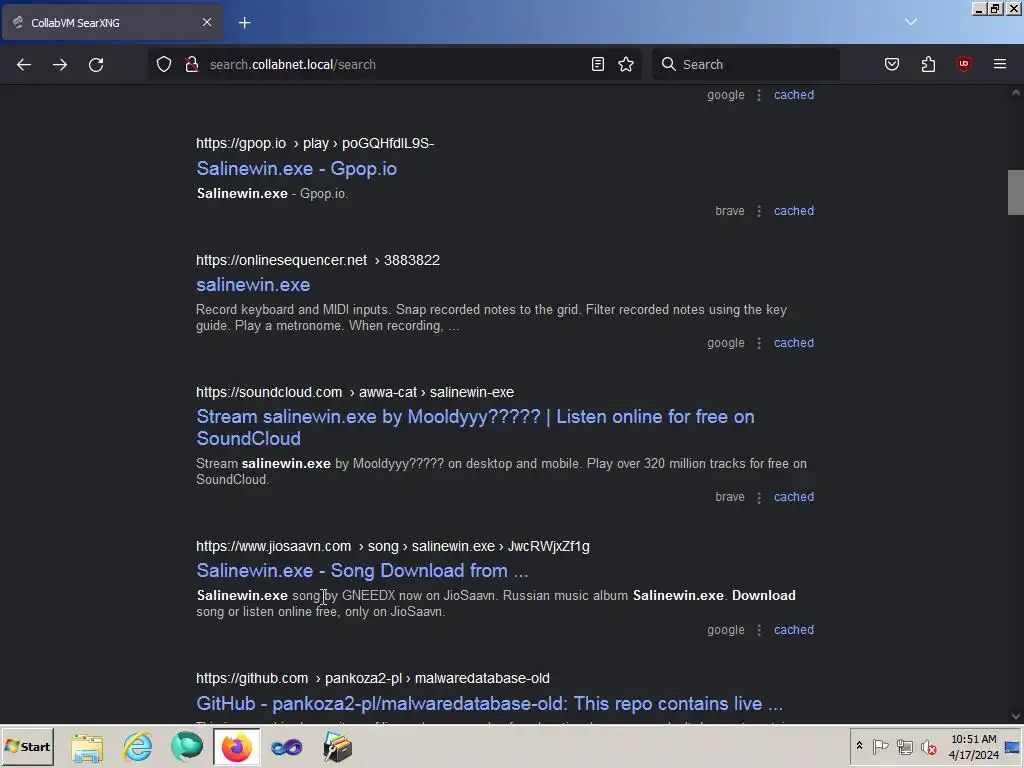1024x768 pixels.
Task: Click https://github.com URL text
Action: (252, 679)
